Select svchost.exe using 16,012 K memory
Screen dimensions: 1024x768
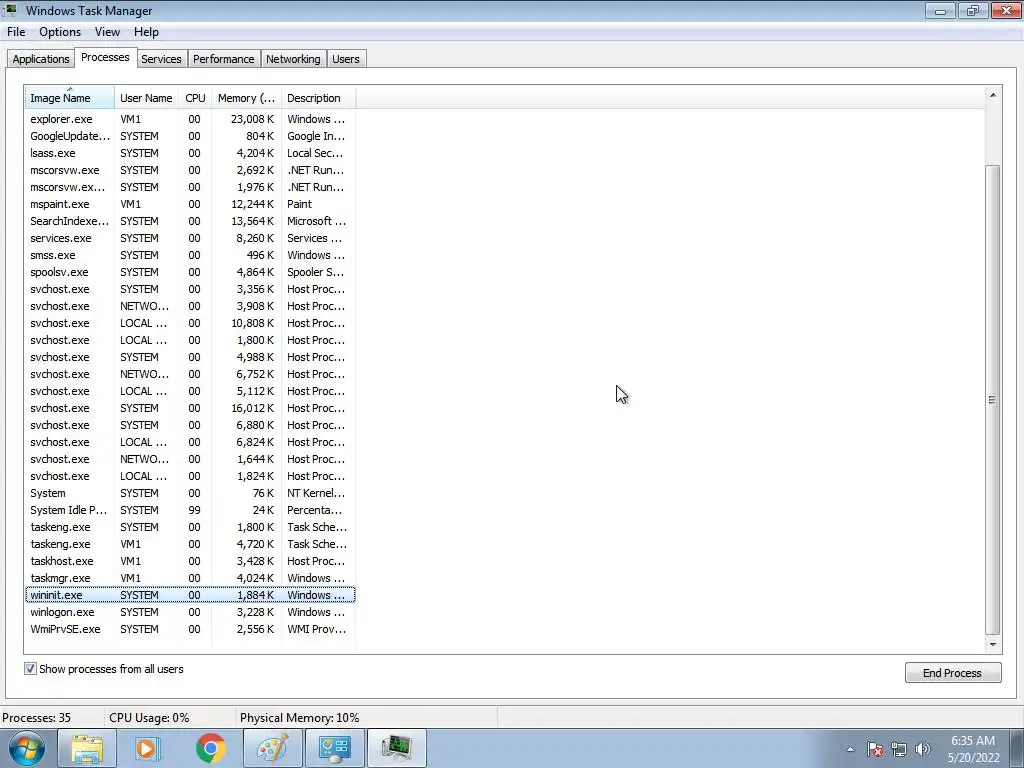pos(190,408)
